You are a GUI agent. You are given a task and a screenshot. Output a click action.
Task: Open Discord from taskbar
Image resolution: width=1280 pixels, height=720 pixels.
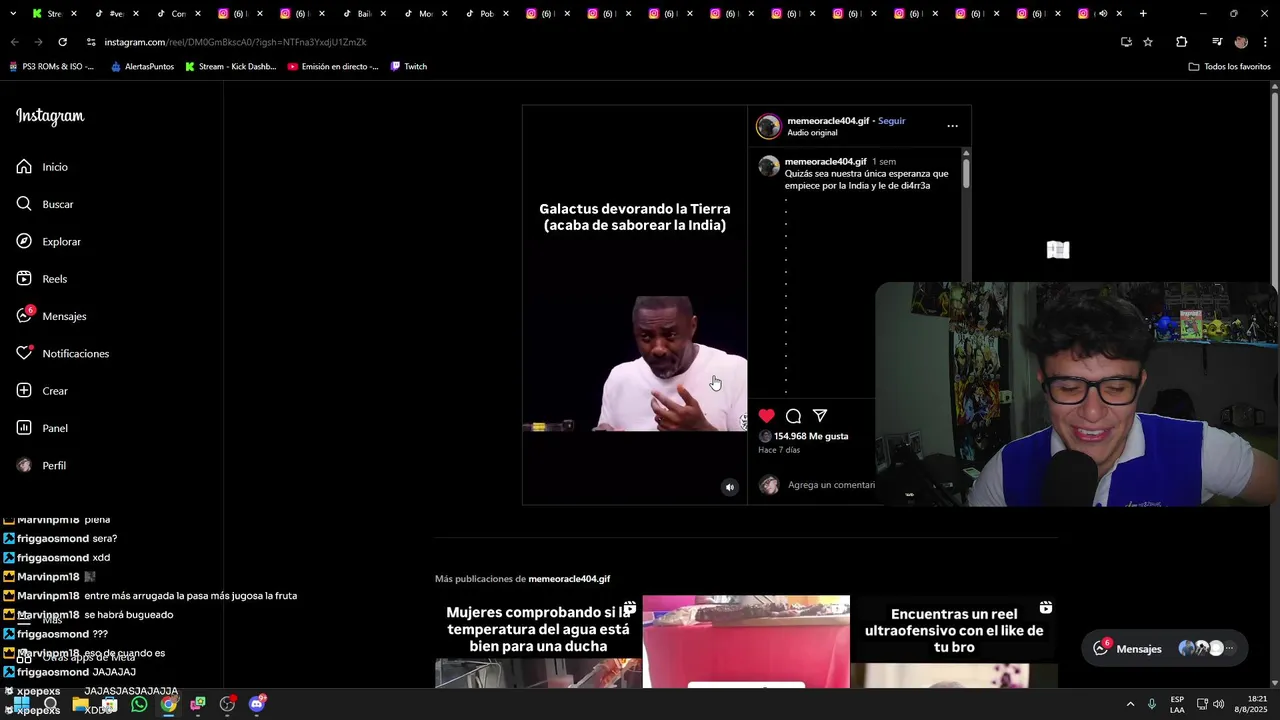(x=257, y=704)
